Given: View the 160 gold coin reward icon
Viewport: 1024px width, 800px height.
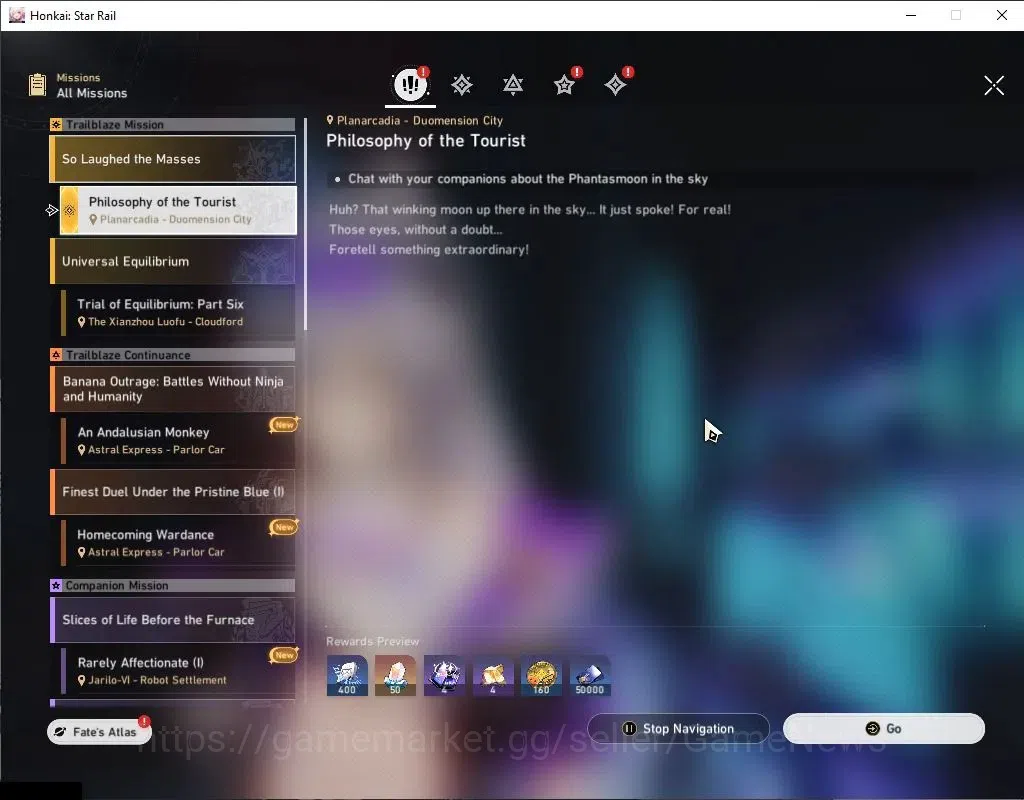Looking at the screenshot, I should pyautogui.click(x=541, y=675).
